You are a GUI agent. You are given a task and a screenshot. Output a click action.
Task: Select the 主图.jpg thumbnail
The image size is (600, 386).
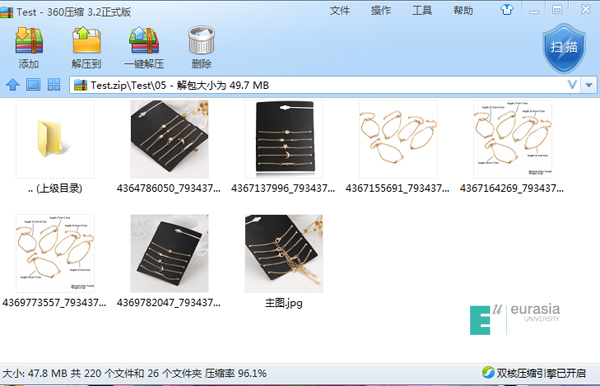tap(284, 262)
